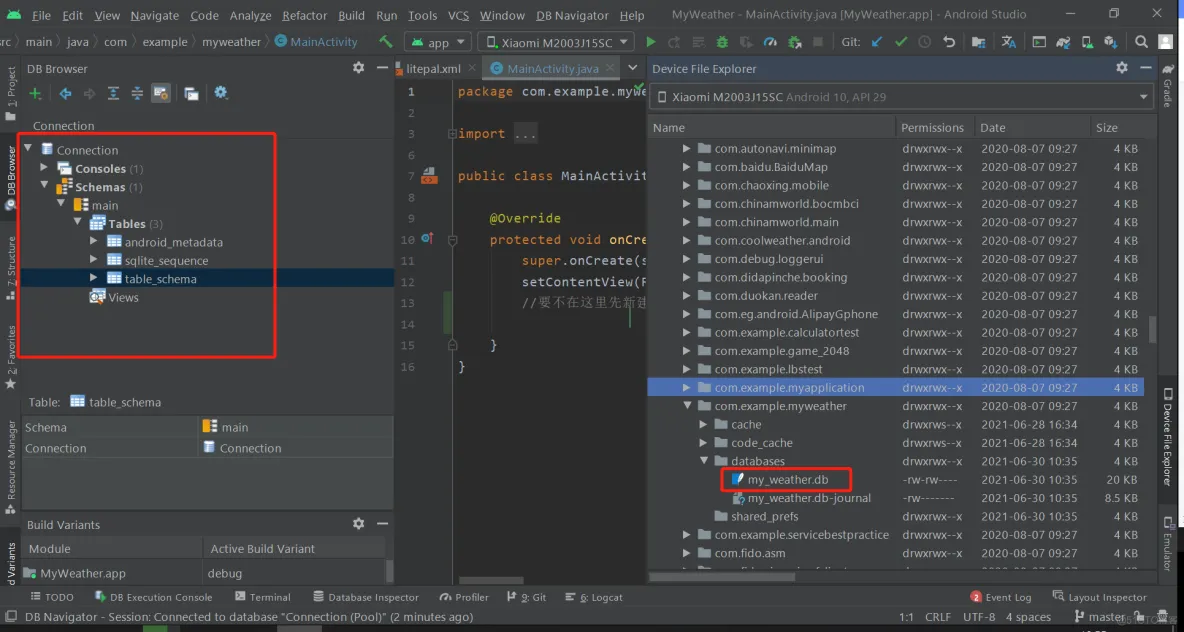1184x632 pixels.
Task: Toggle Autoscroll from Editor in DB Browser
Action: click(161, 94)
